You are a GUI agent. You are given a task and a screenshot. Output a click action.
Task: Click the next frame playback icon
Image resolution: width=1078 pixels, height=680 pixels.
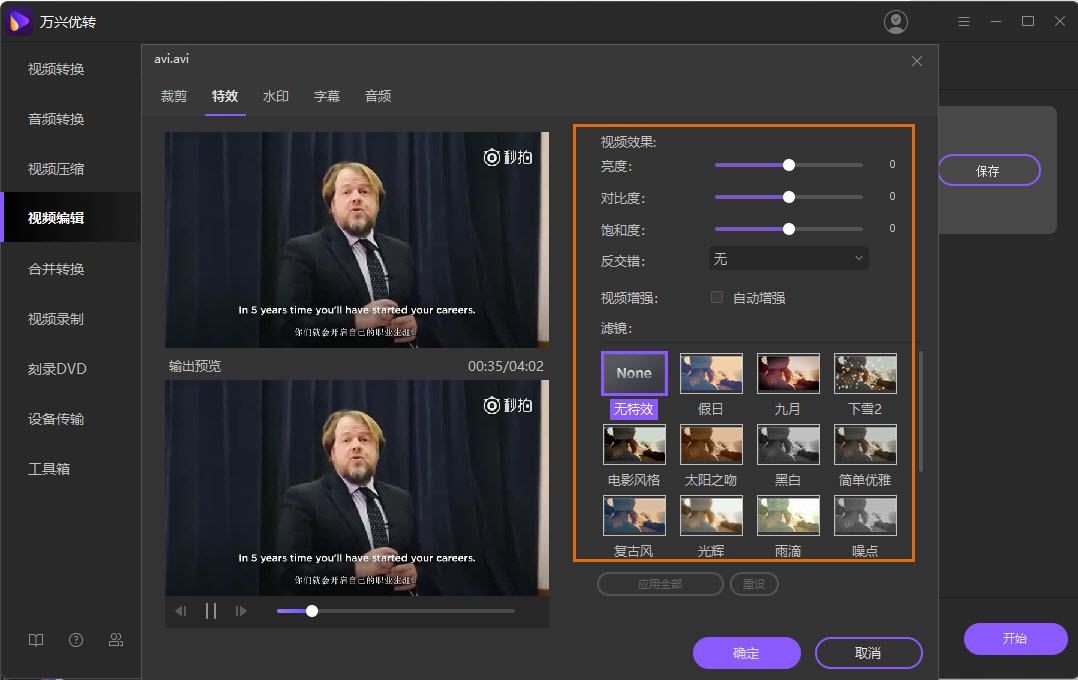pyautogui.click(x=241, y=611)
